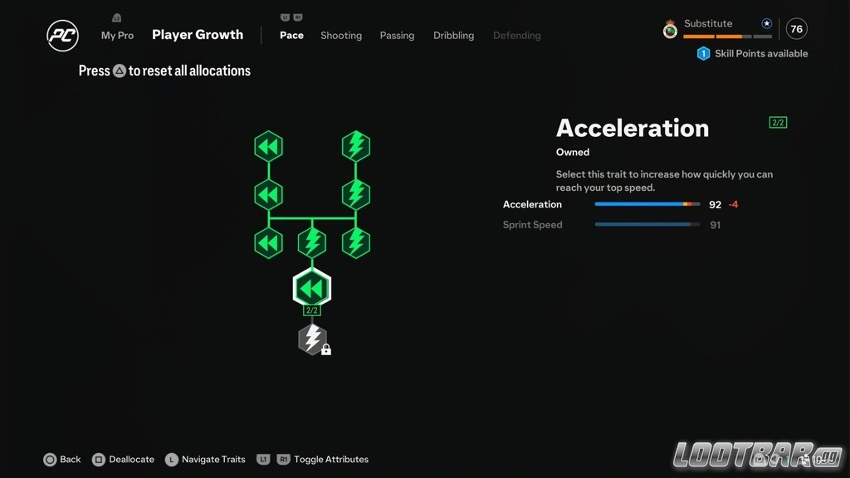Click the blue star badge icon
Image resolution: width=850 pixels, height=478 pixels.
pos(766,23)
